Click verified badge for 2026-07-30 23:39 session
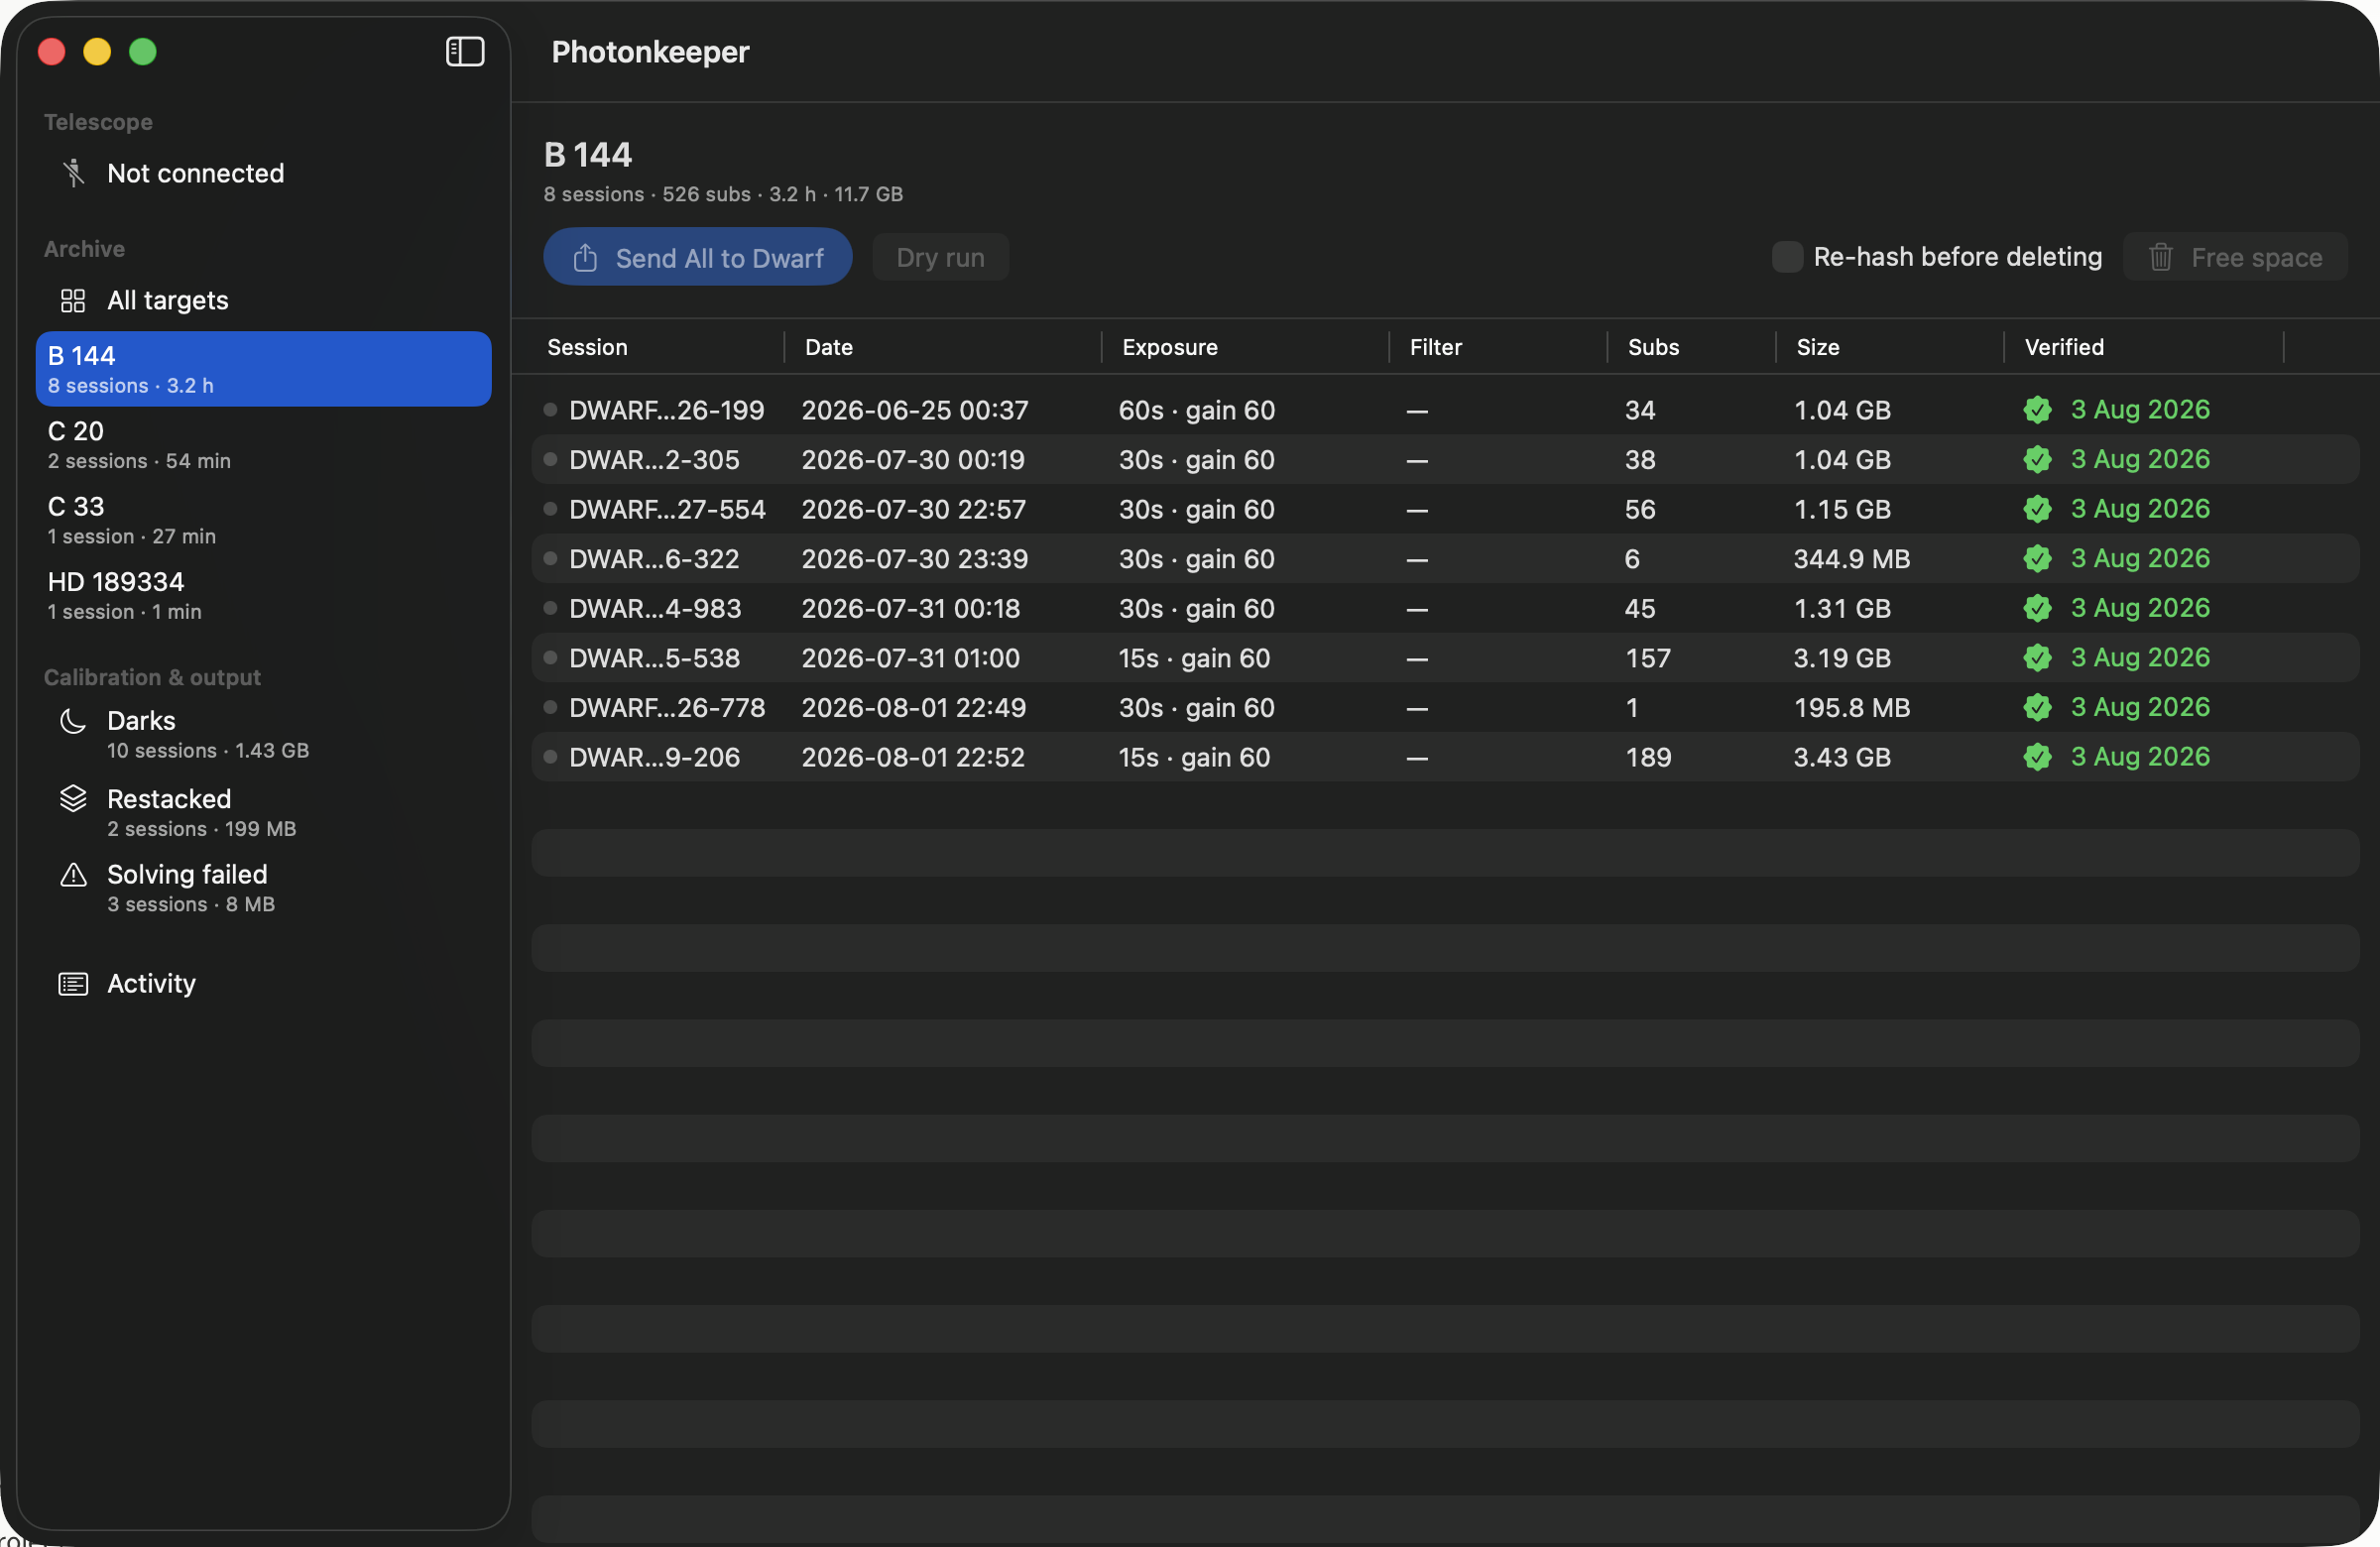2380x1547 pixels. pyautogui.click(x=2038, y=559)
